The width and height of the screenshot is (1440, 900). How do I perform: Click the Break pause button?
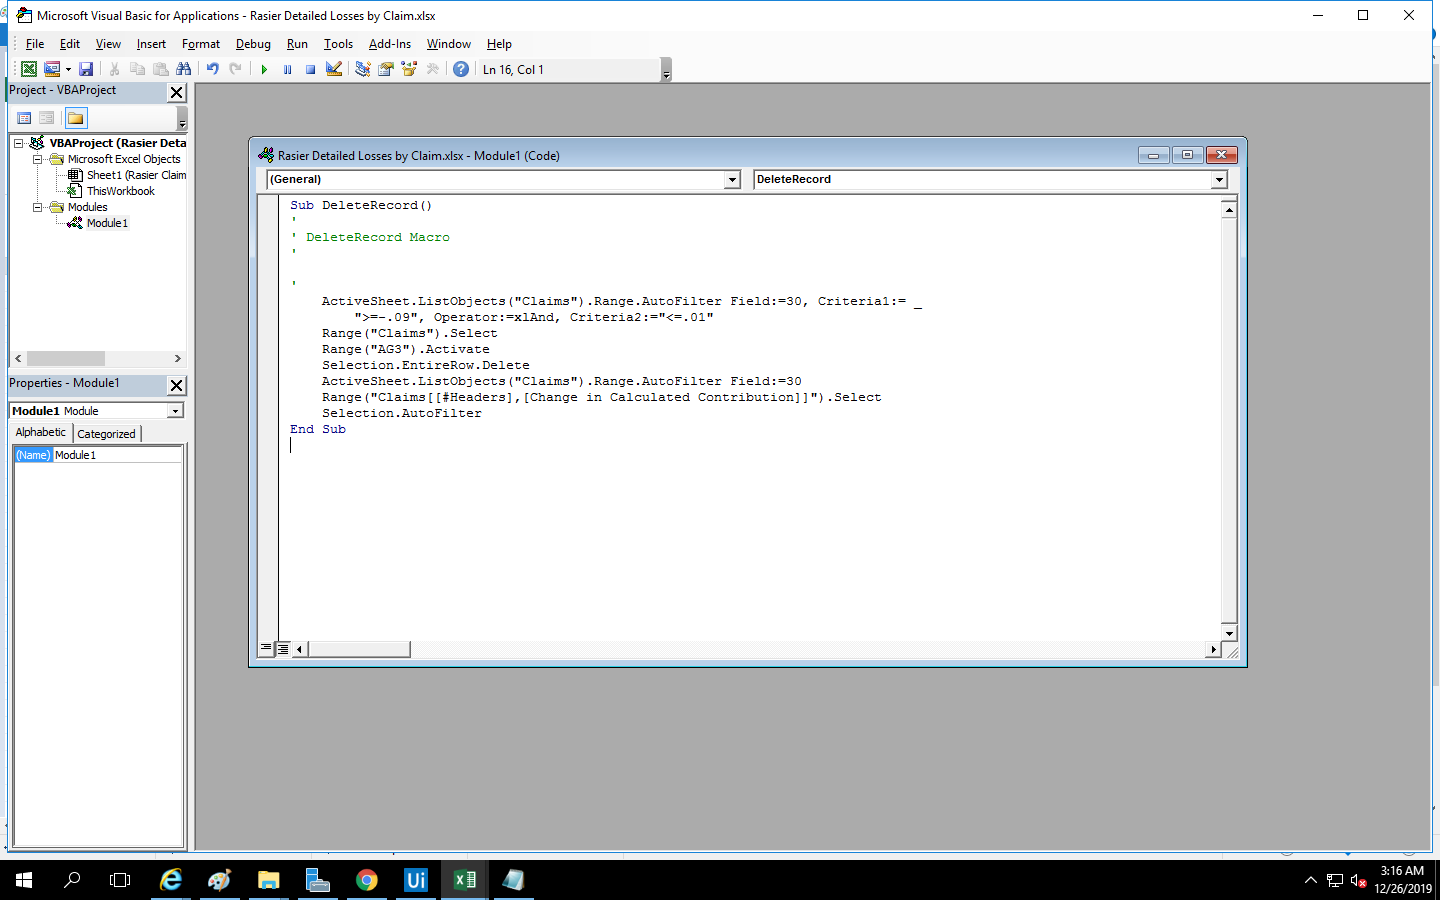coord(287,69)
